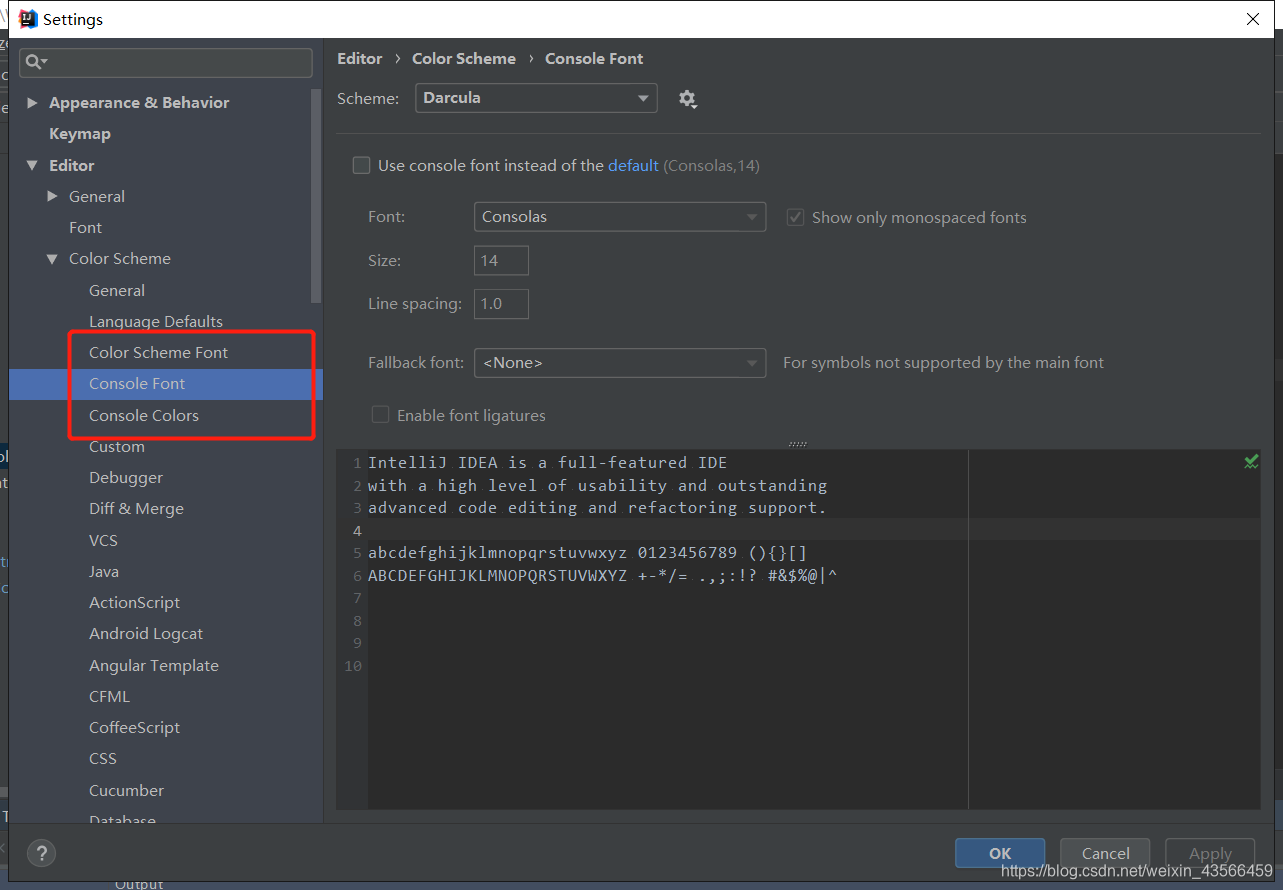This screenshot has width=1283, height=890.
Task: Select CFML color scheme item
Action: 109,696
